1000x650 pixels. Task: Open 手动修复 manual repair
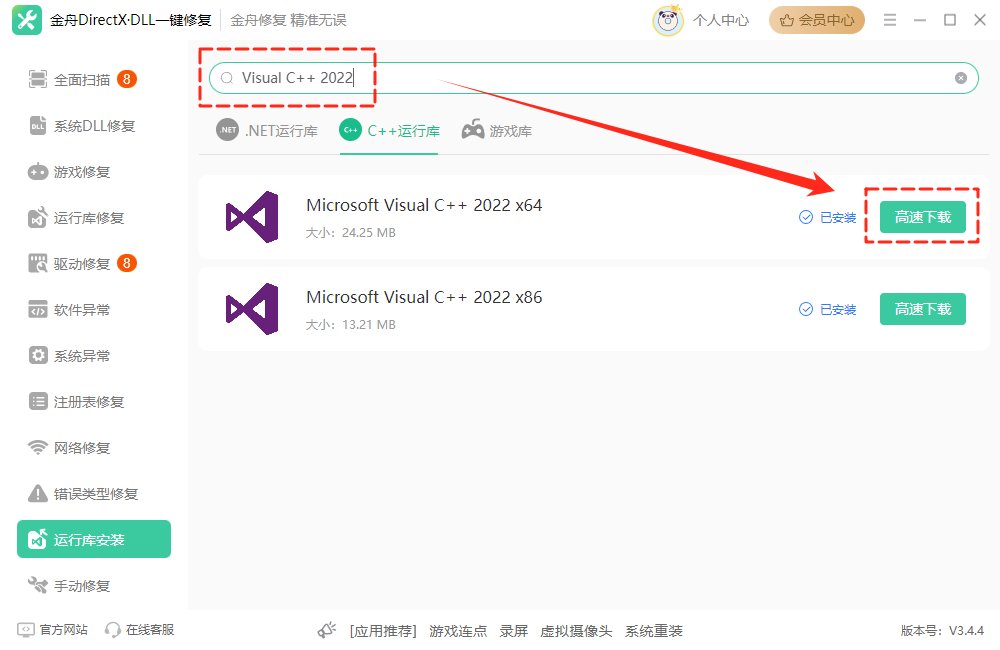69,585
